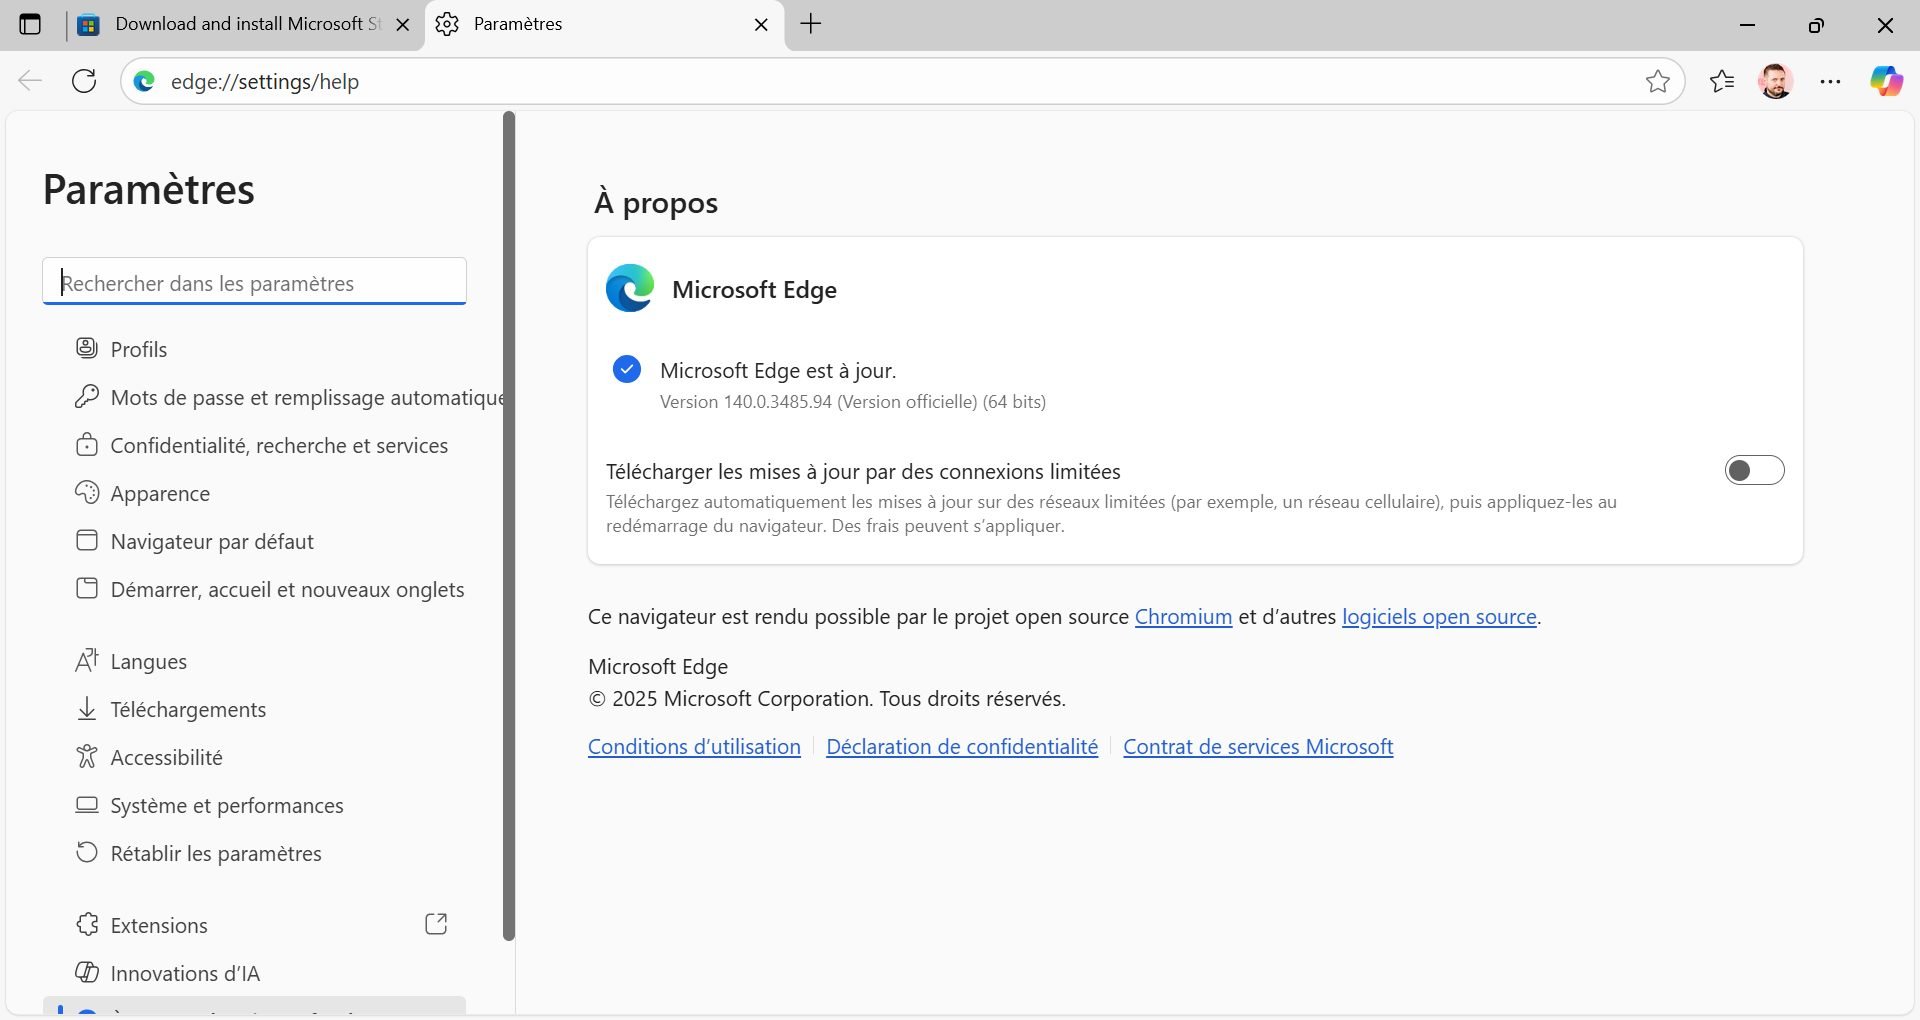
Task: Add this page to favorites with star icon
Action: 1657,81
